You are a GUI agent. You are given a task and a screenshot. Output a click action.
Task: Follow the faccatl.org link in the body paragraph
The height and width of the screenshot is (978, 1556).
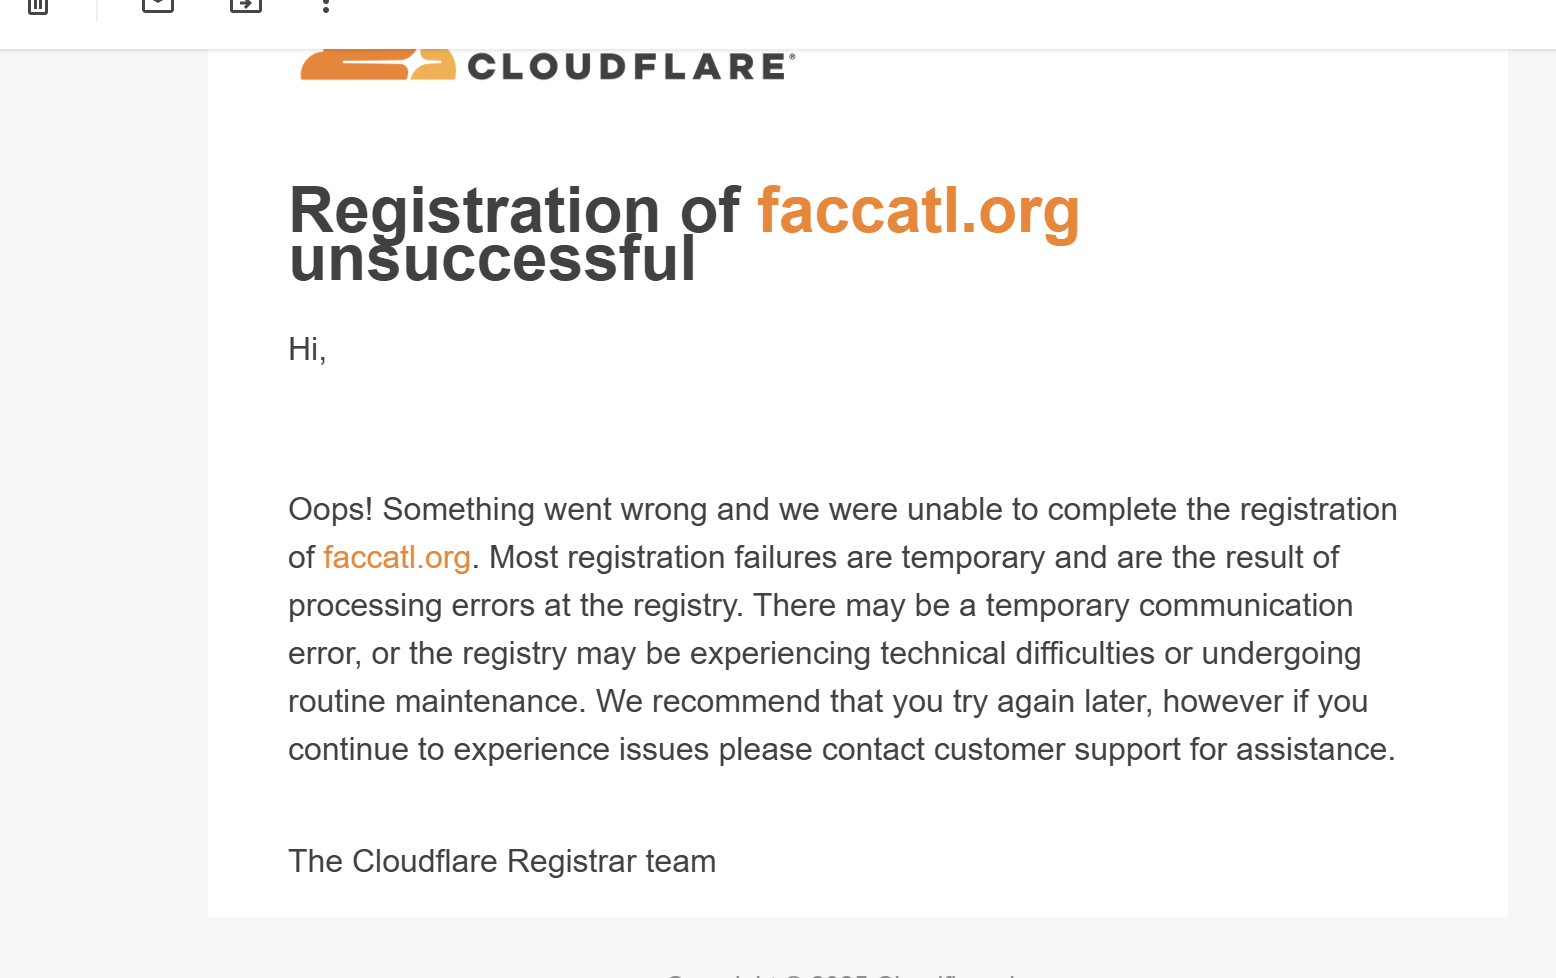pos(396,557)
